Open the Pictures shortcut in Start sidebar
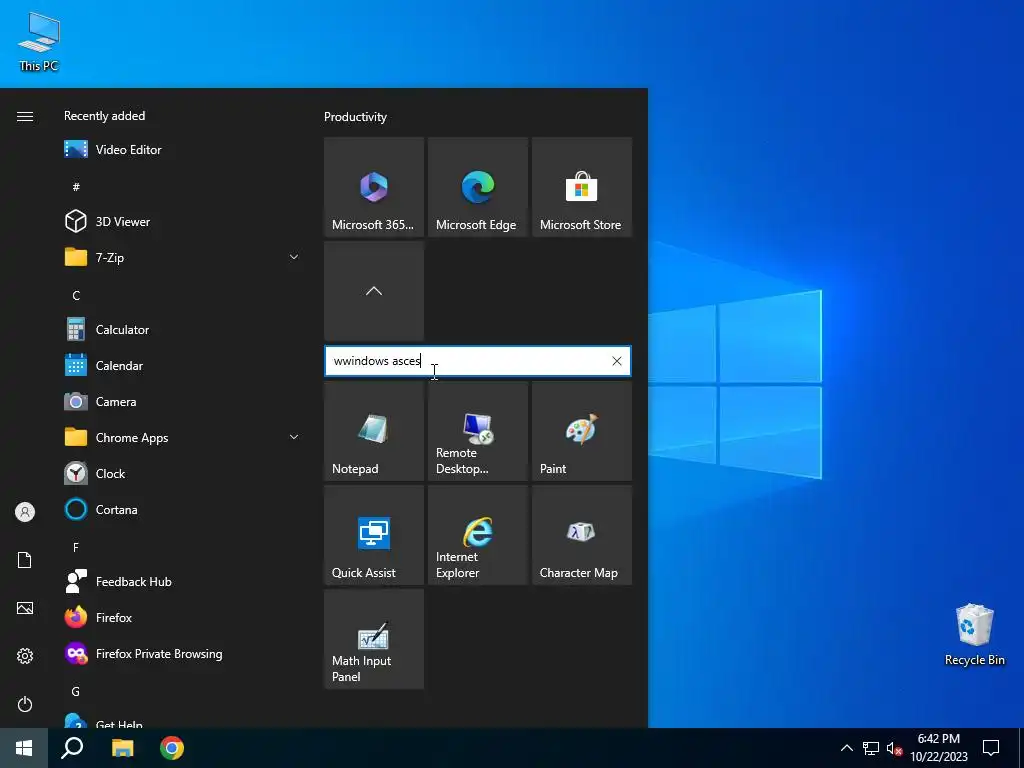The image size is (1024, 768). [25, 608]
